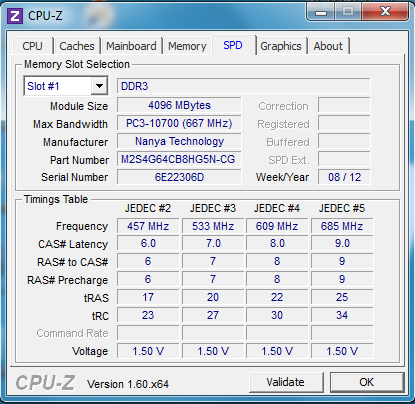
Task: Open the Slot #1 dropdown arrow
Action: pos(99,86)
